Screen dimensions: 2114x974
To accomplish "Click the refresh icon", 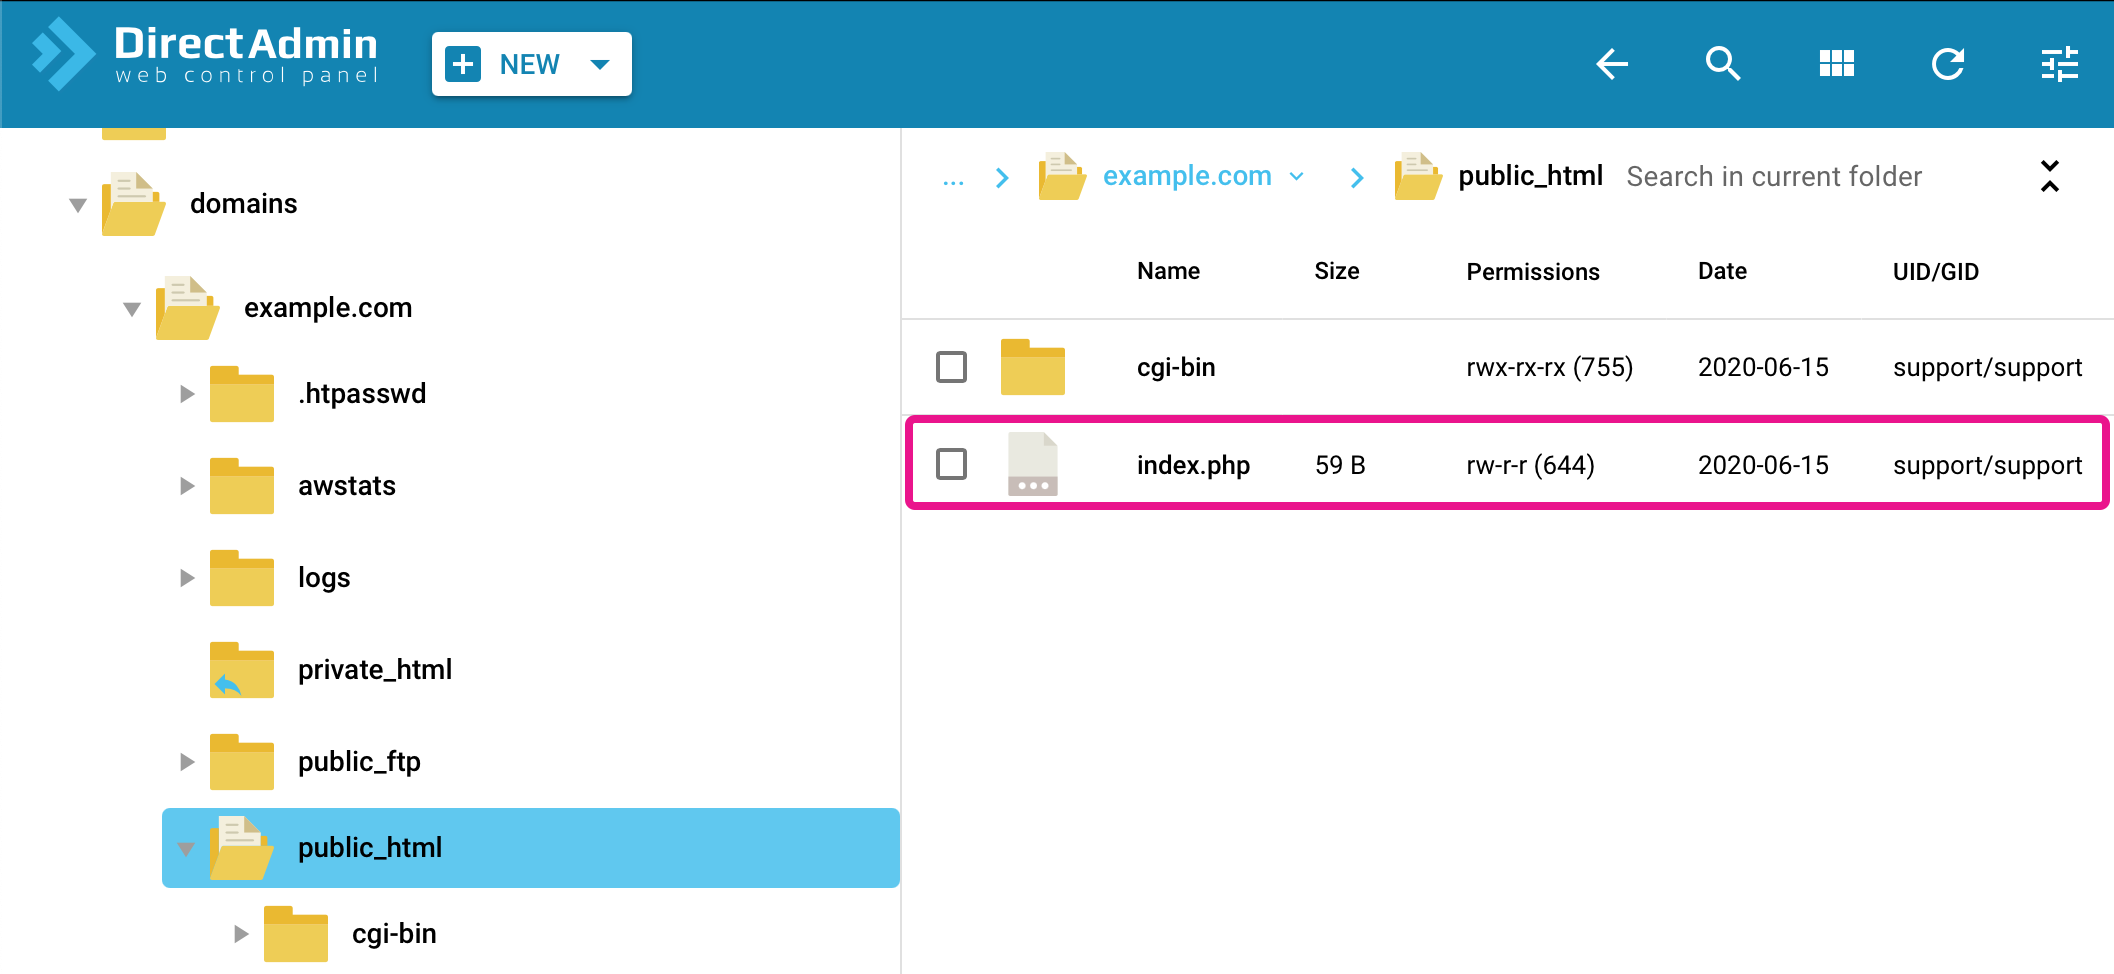I will click(x=1948, y=64).
